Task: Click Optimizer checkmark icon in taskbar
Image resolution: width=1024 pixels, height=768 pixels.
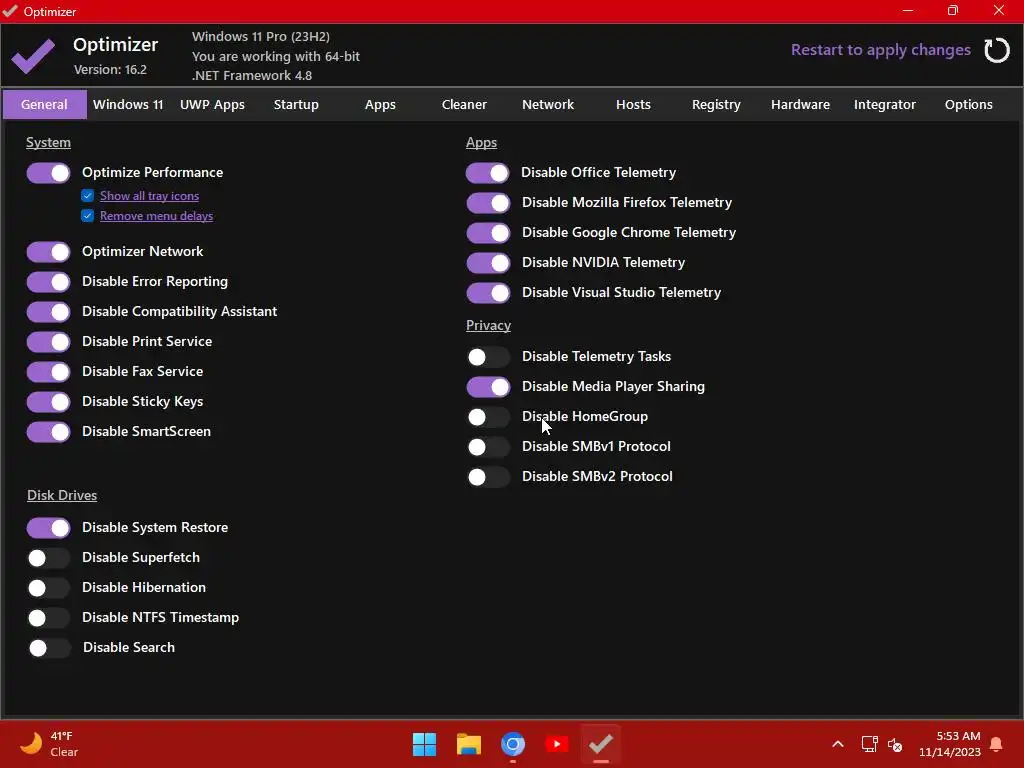Action: [x=600, y=744]
